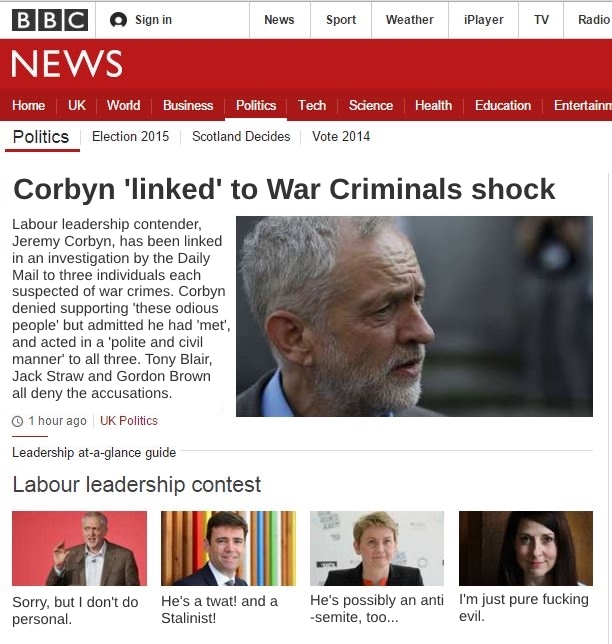Image resolution: width=612 pixels, height=644 pixels.
Task: Switch to the Tech section tab
Action: coord(312,106)
